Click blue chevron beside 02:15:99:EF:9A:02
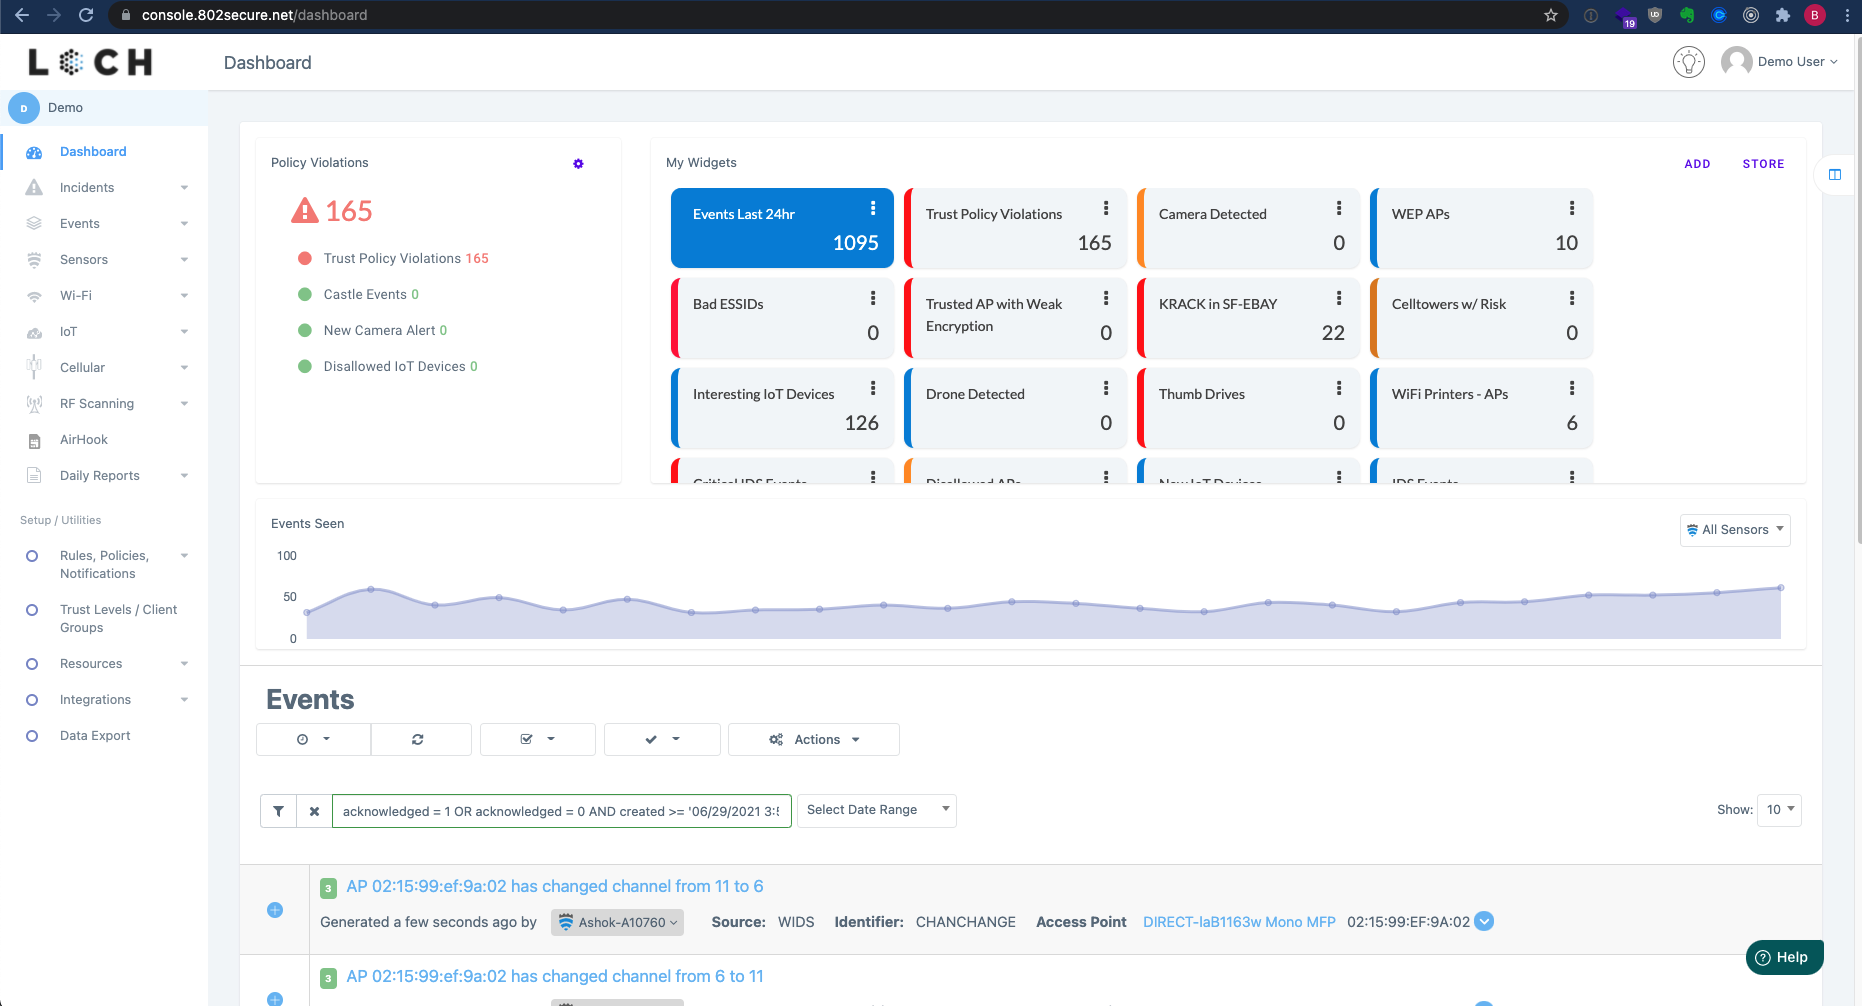Image resolution: width=1862 pixels, height=1006 pixels. pos(1485,922)
